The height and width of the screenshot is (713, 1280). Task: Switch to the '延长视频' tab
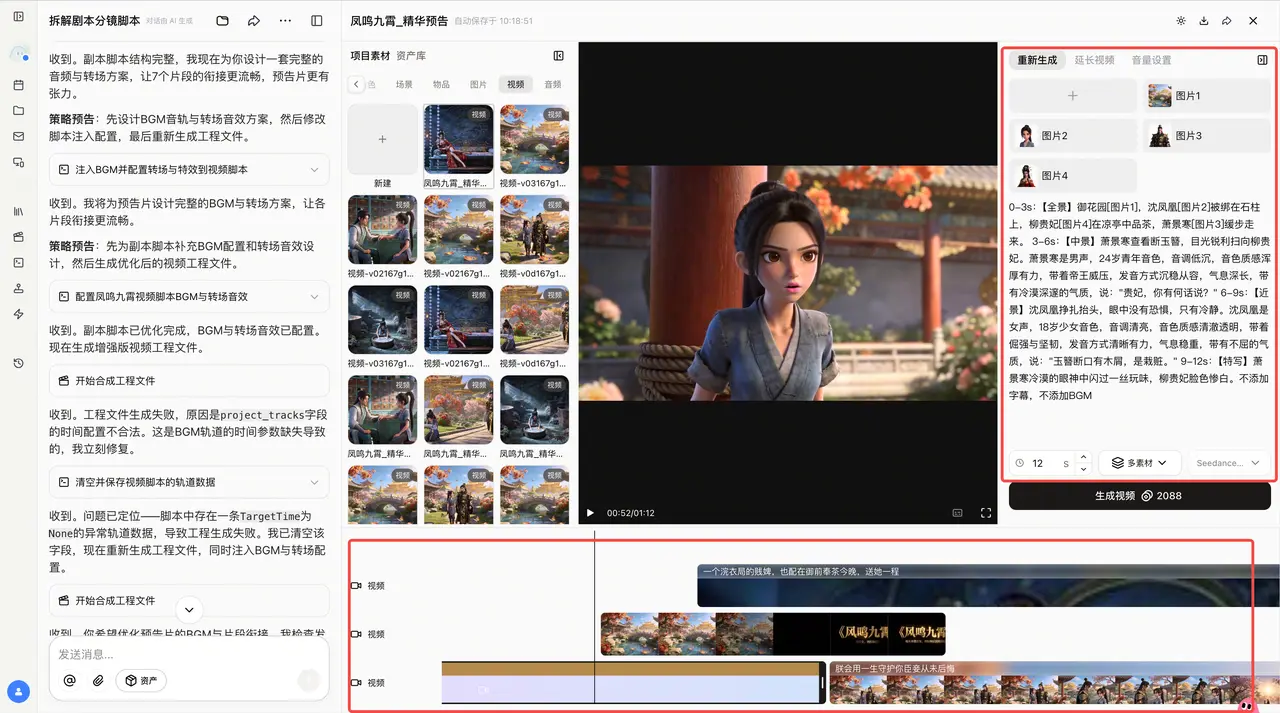point(1094,60)
